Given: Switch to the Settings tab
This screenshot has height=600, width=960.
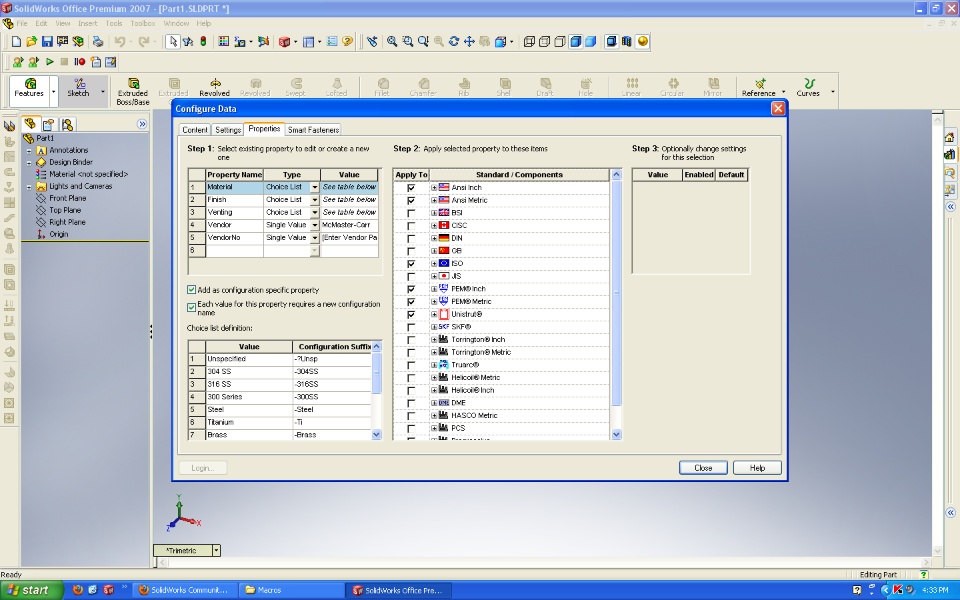Looking at the screenshot, I should tap(228, 130).
